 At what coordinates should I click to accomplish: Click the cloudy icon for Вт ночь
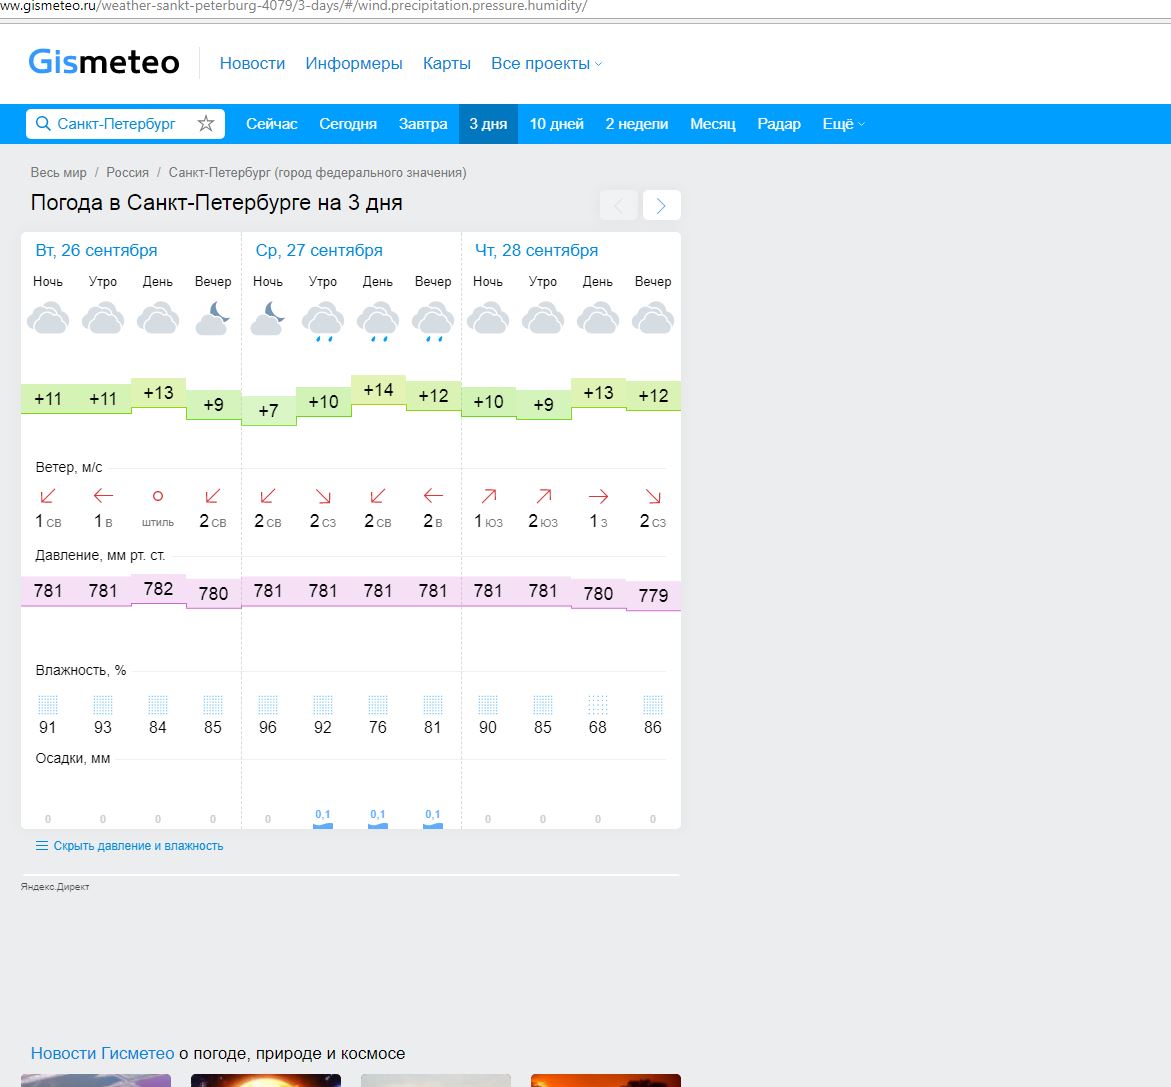tap(48, 317)
